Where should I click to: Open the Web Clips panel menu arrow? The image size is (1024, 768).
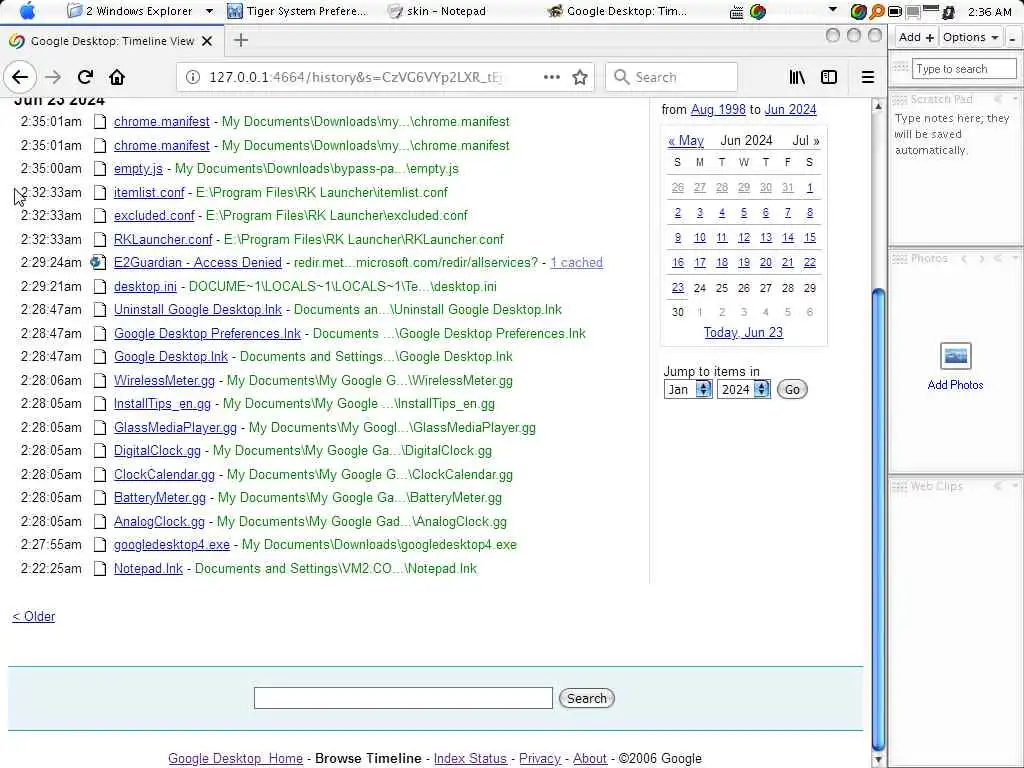pyautogui.click(x=1015, y=487)
